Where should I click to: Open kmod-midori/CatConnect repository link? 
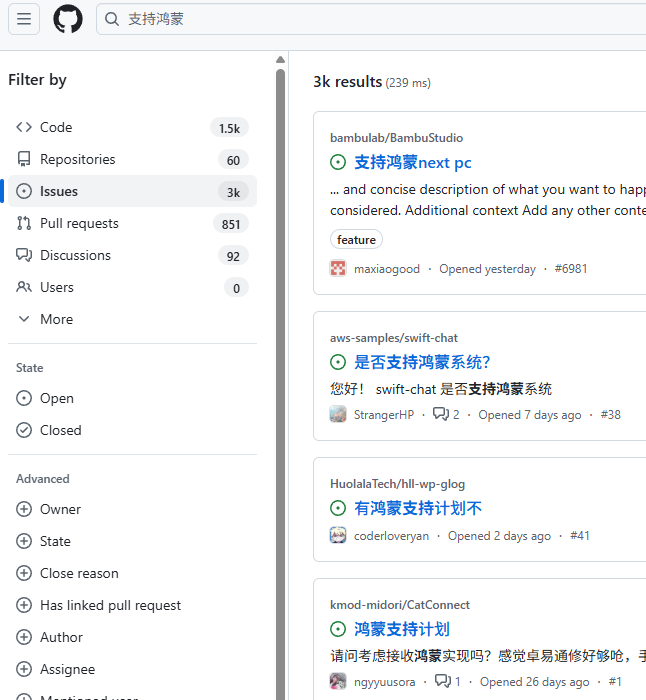pyautogui.click(x=400, y=605)
